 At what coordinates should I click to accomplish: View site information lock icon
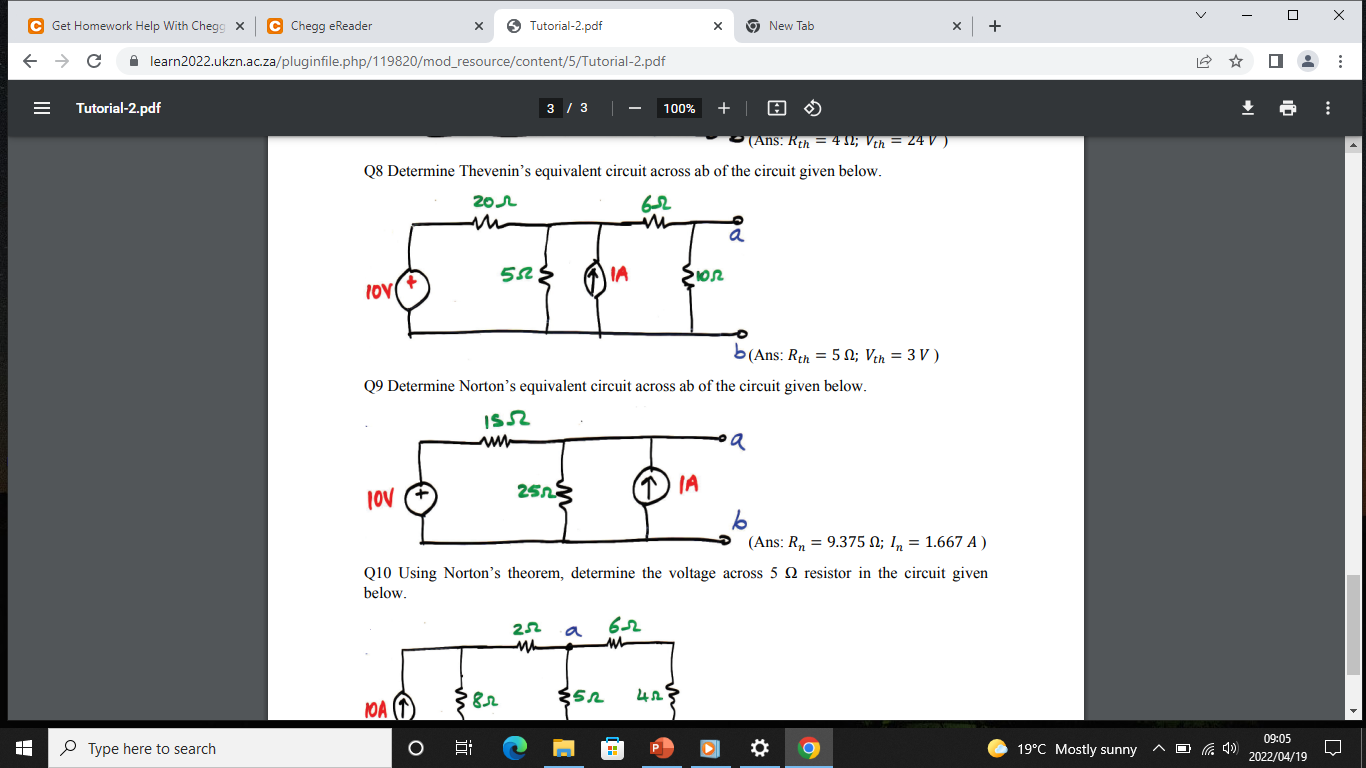133,61
